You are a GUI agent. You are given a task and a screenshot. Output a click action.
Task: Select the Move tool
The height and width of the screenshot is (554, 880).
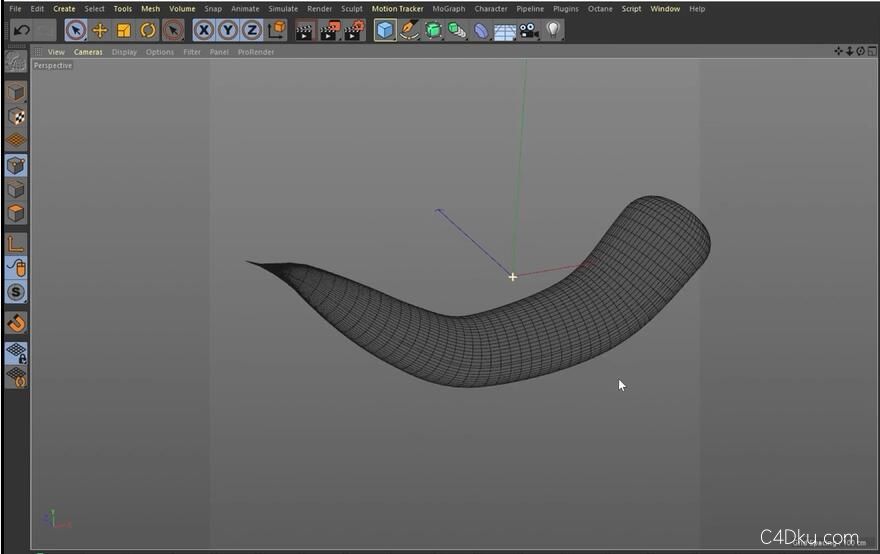[x=100, y=30]
